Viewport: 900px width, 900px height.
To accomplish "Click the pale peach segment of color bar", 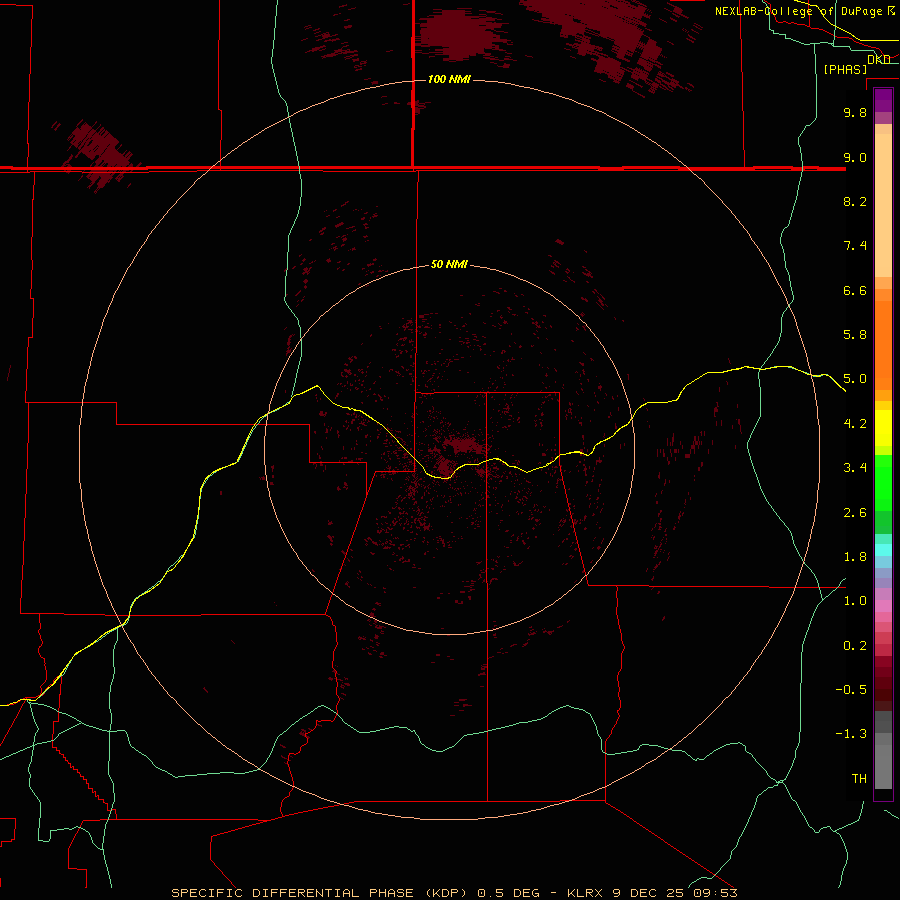I will 883,205.
